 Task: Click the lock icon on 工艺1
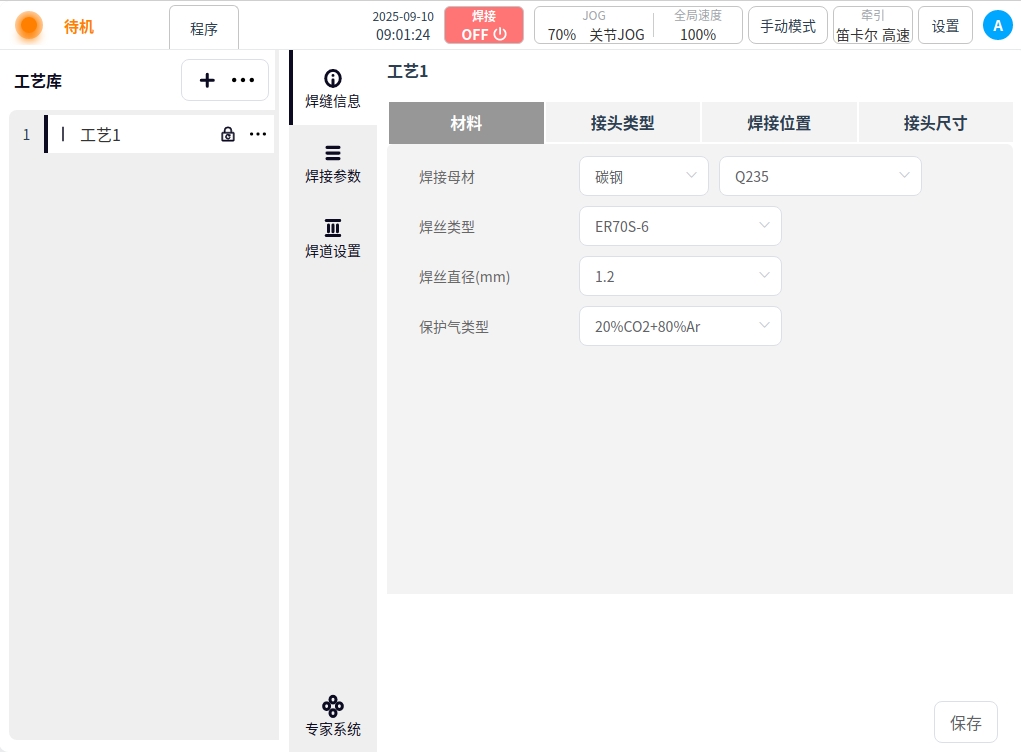point(228,134)
